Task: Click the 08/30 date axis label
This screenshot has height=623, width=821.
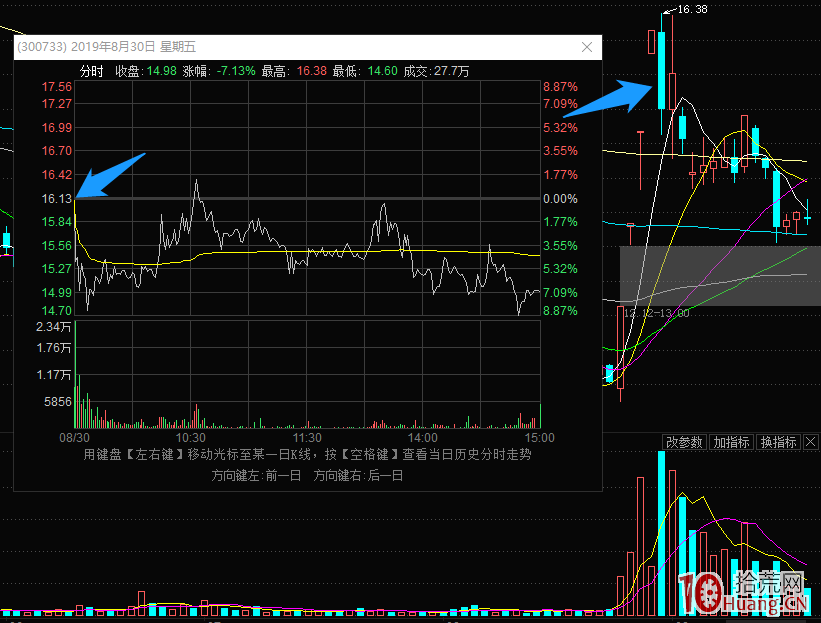Action: tap(74, 438)
